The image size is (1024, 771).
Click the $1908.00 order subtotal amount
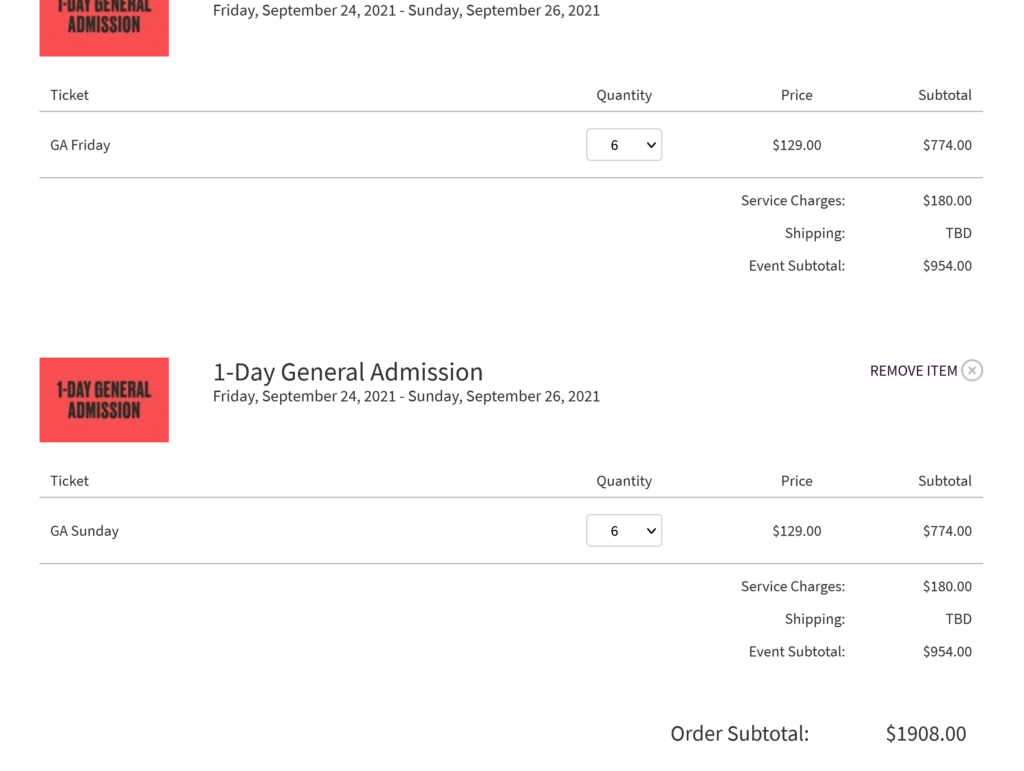926,734
